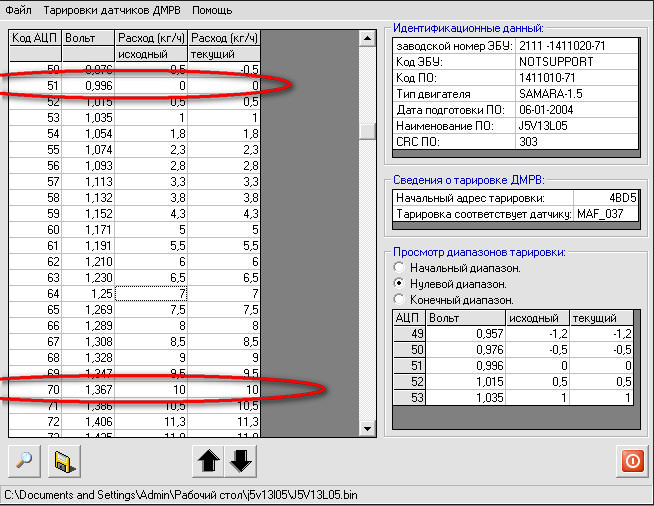The width and height of the screenshot is (654, 506).
Task: Click ADC code cell 63 in main table
Action: pos(35,277)
